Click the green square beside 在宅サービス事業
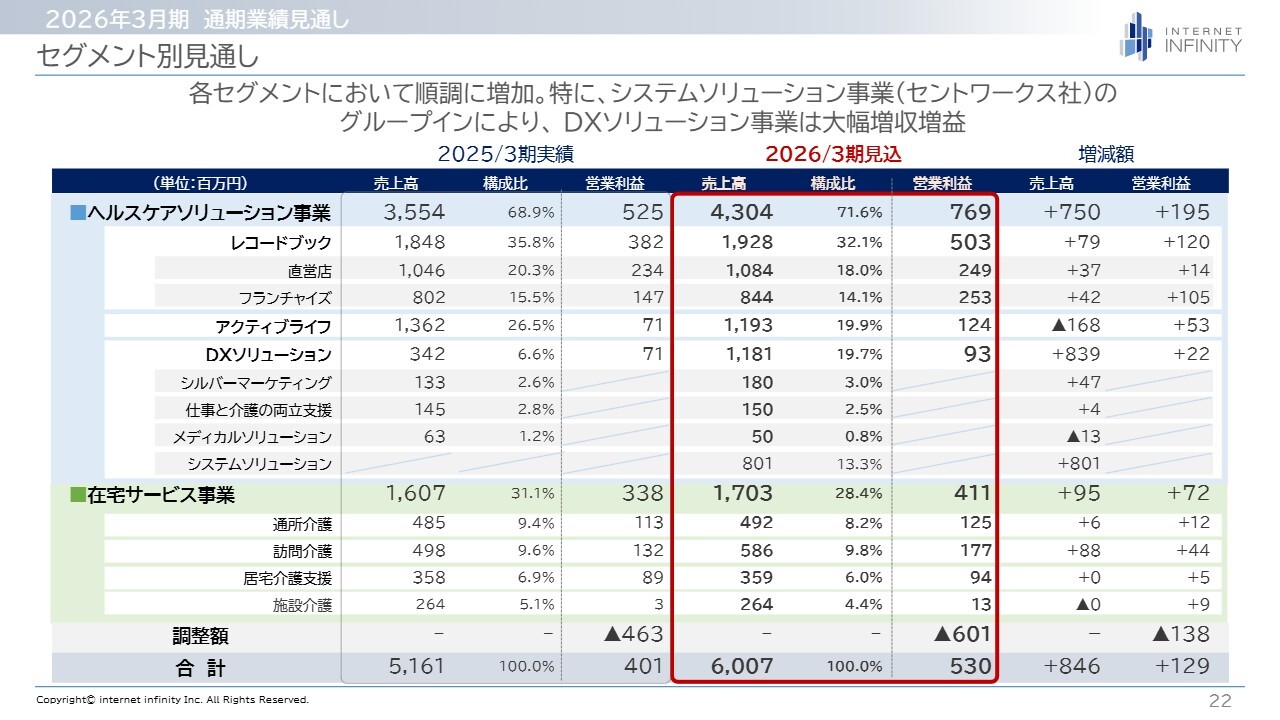The image size is (1280, 720). click(78, 495)
